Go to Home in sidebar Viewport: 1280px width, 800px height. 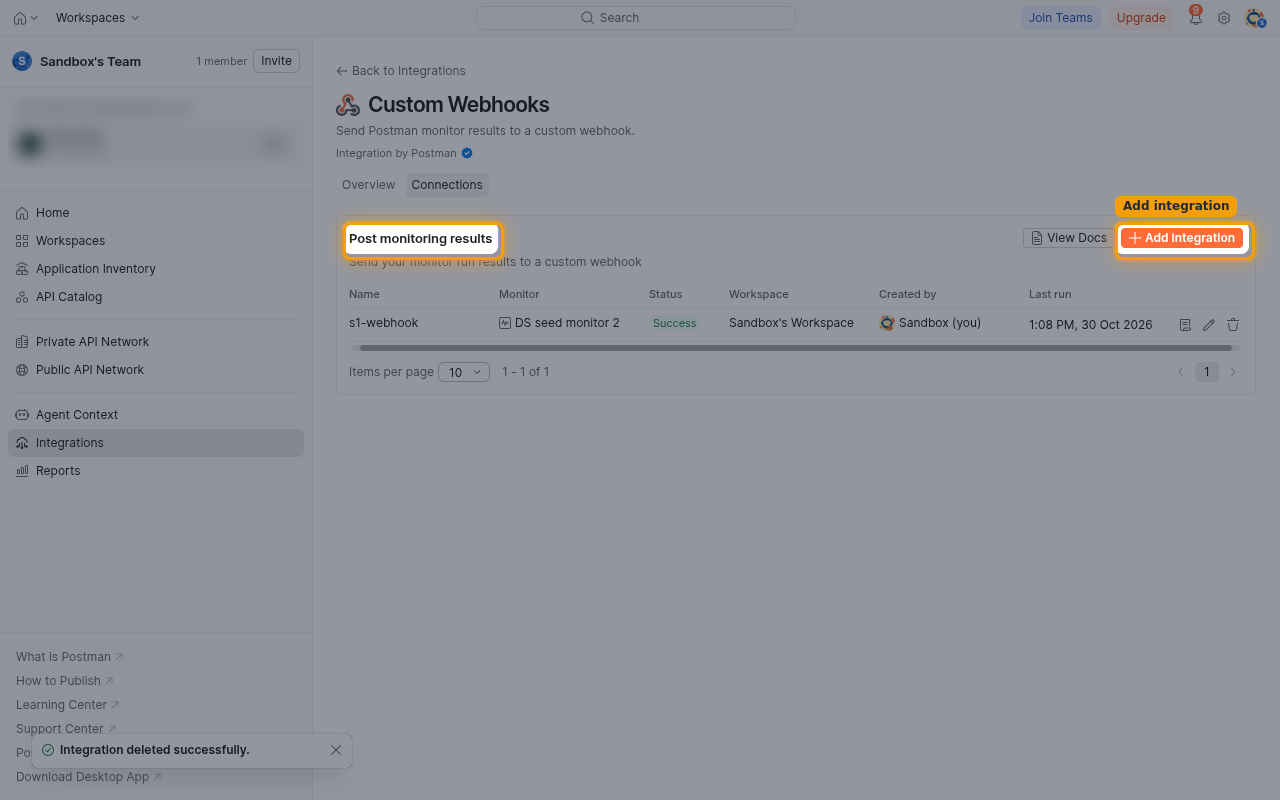click(x=156, y=213)
